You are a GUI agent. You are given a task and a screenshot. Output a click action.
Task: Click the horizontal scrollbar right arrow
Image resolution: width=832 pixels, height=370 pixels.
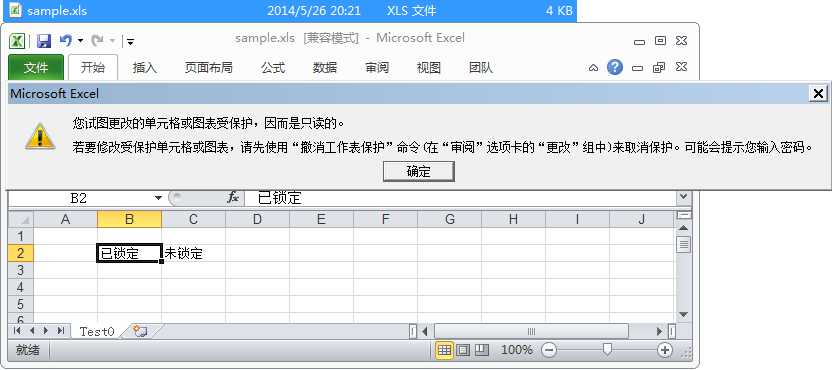pyautogui.click(x=659, y=331)
